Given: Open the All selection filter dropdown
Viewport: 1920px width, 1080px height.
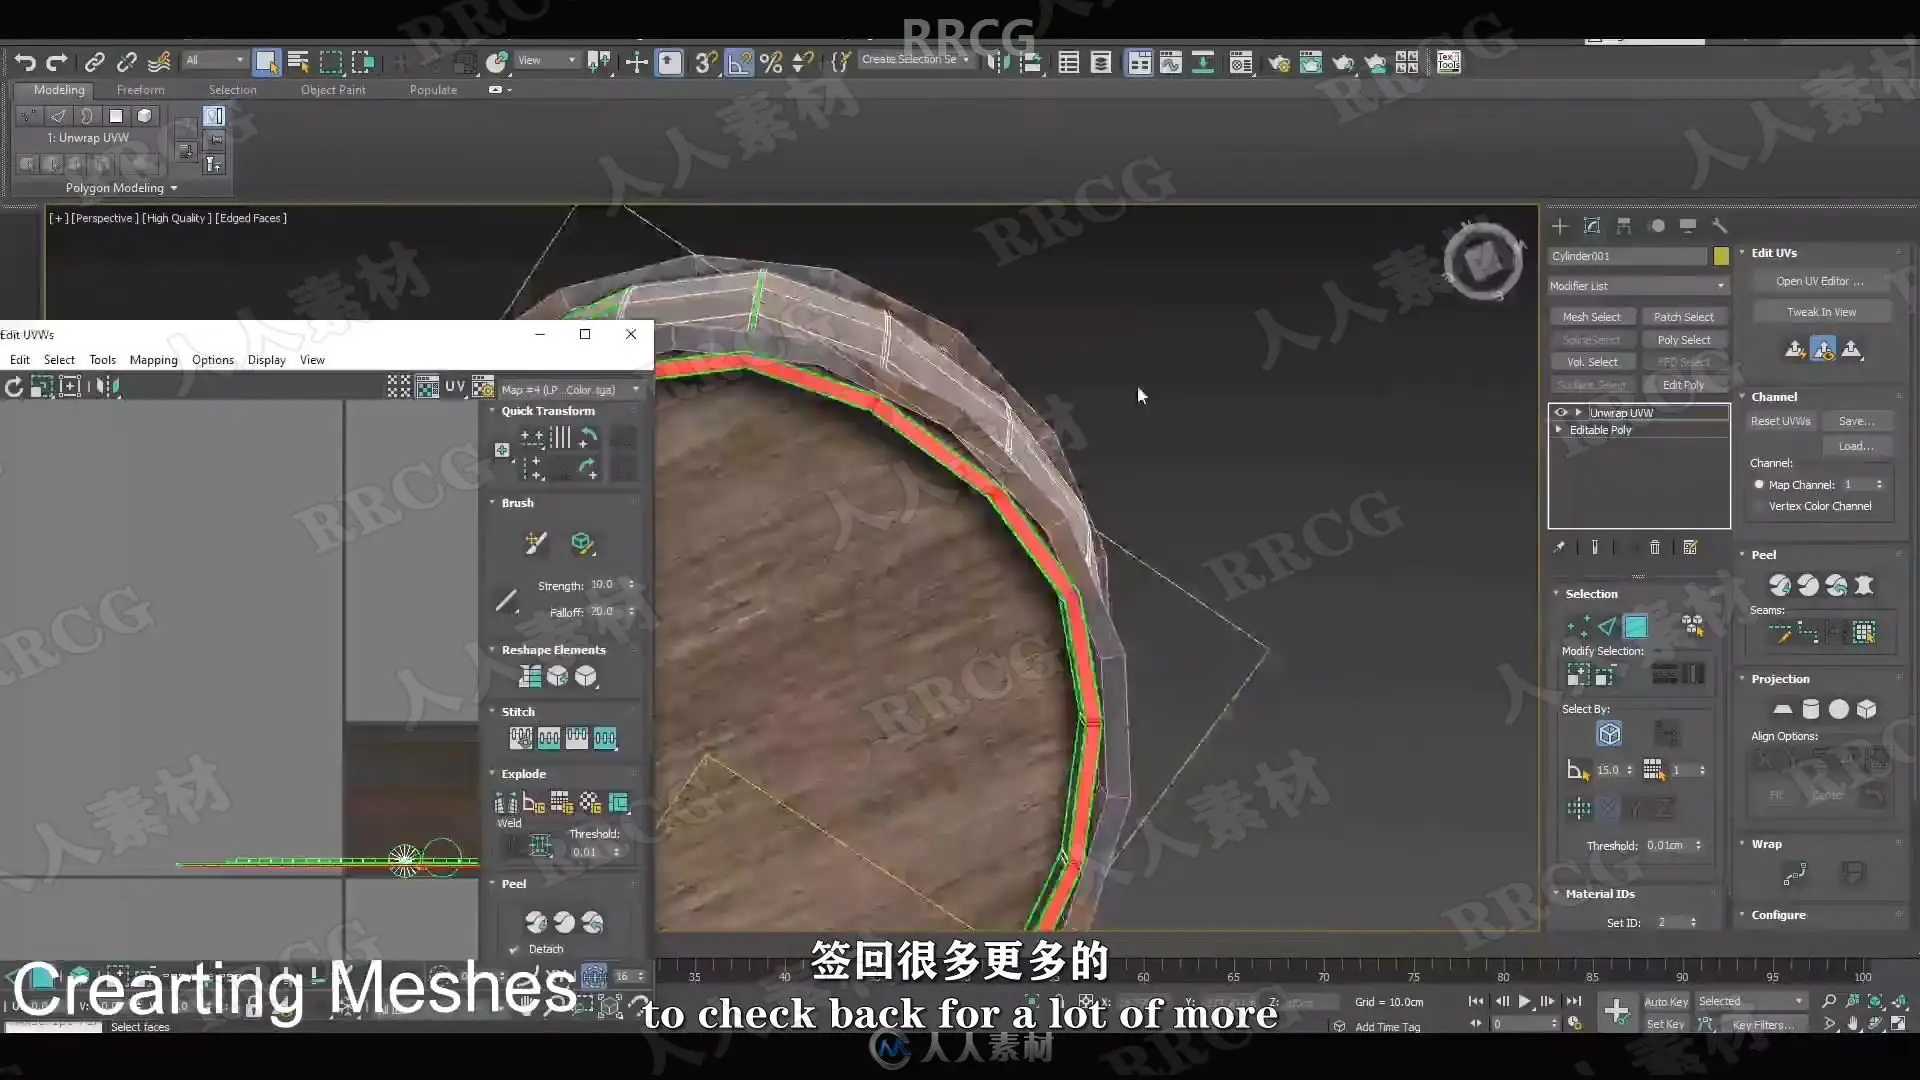Looking at the screenshot, I should tap(214, 60).
